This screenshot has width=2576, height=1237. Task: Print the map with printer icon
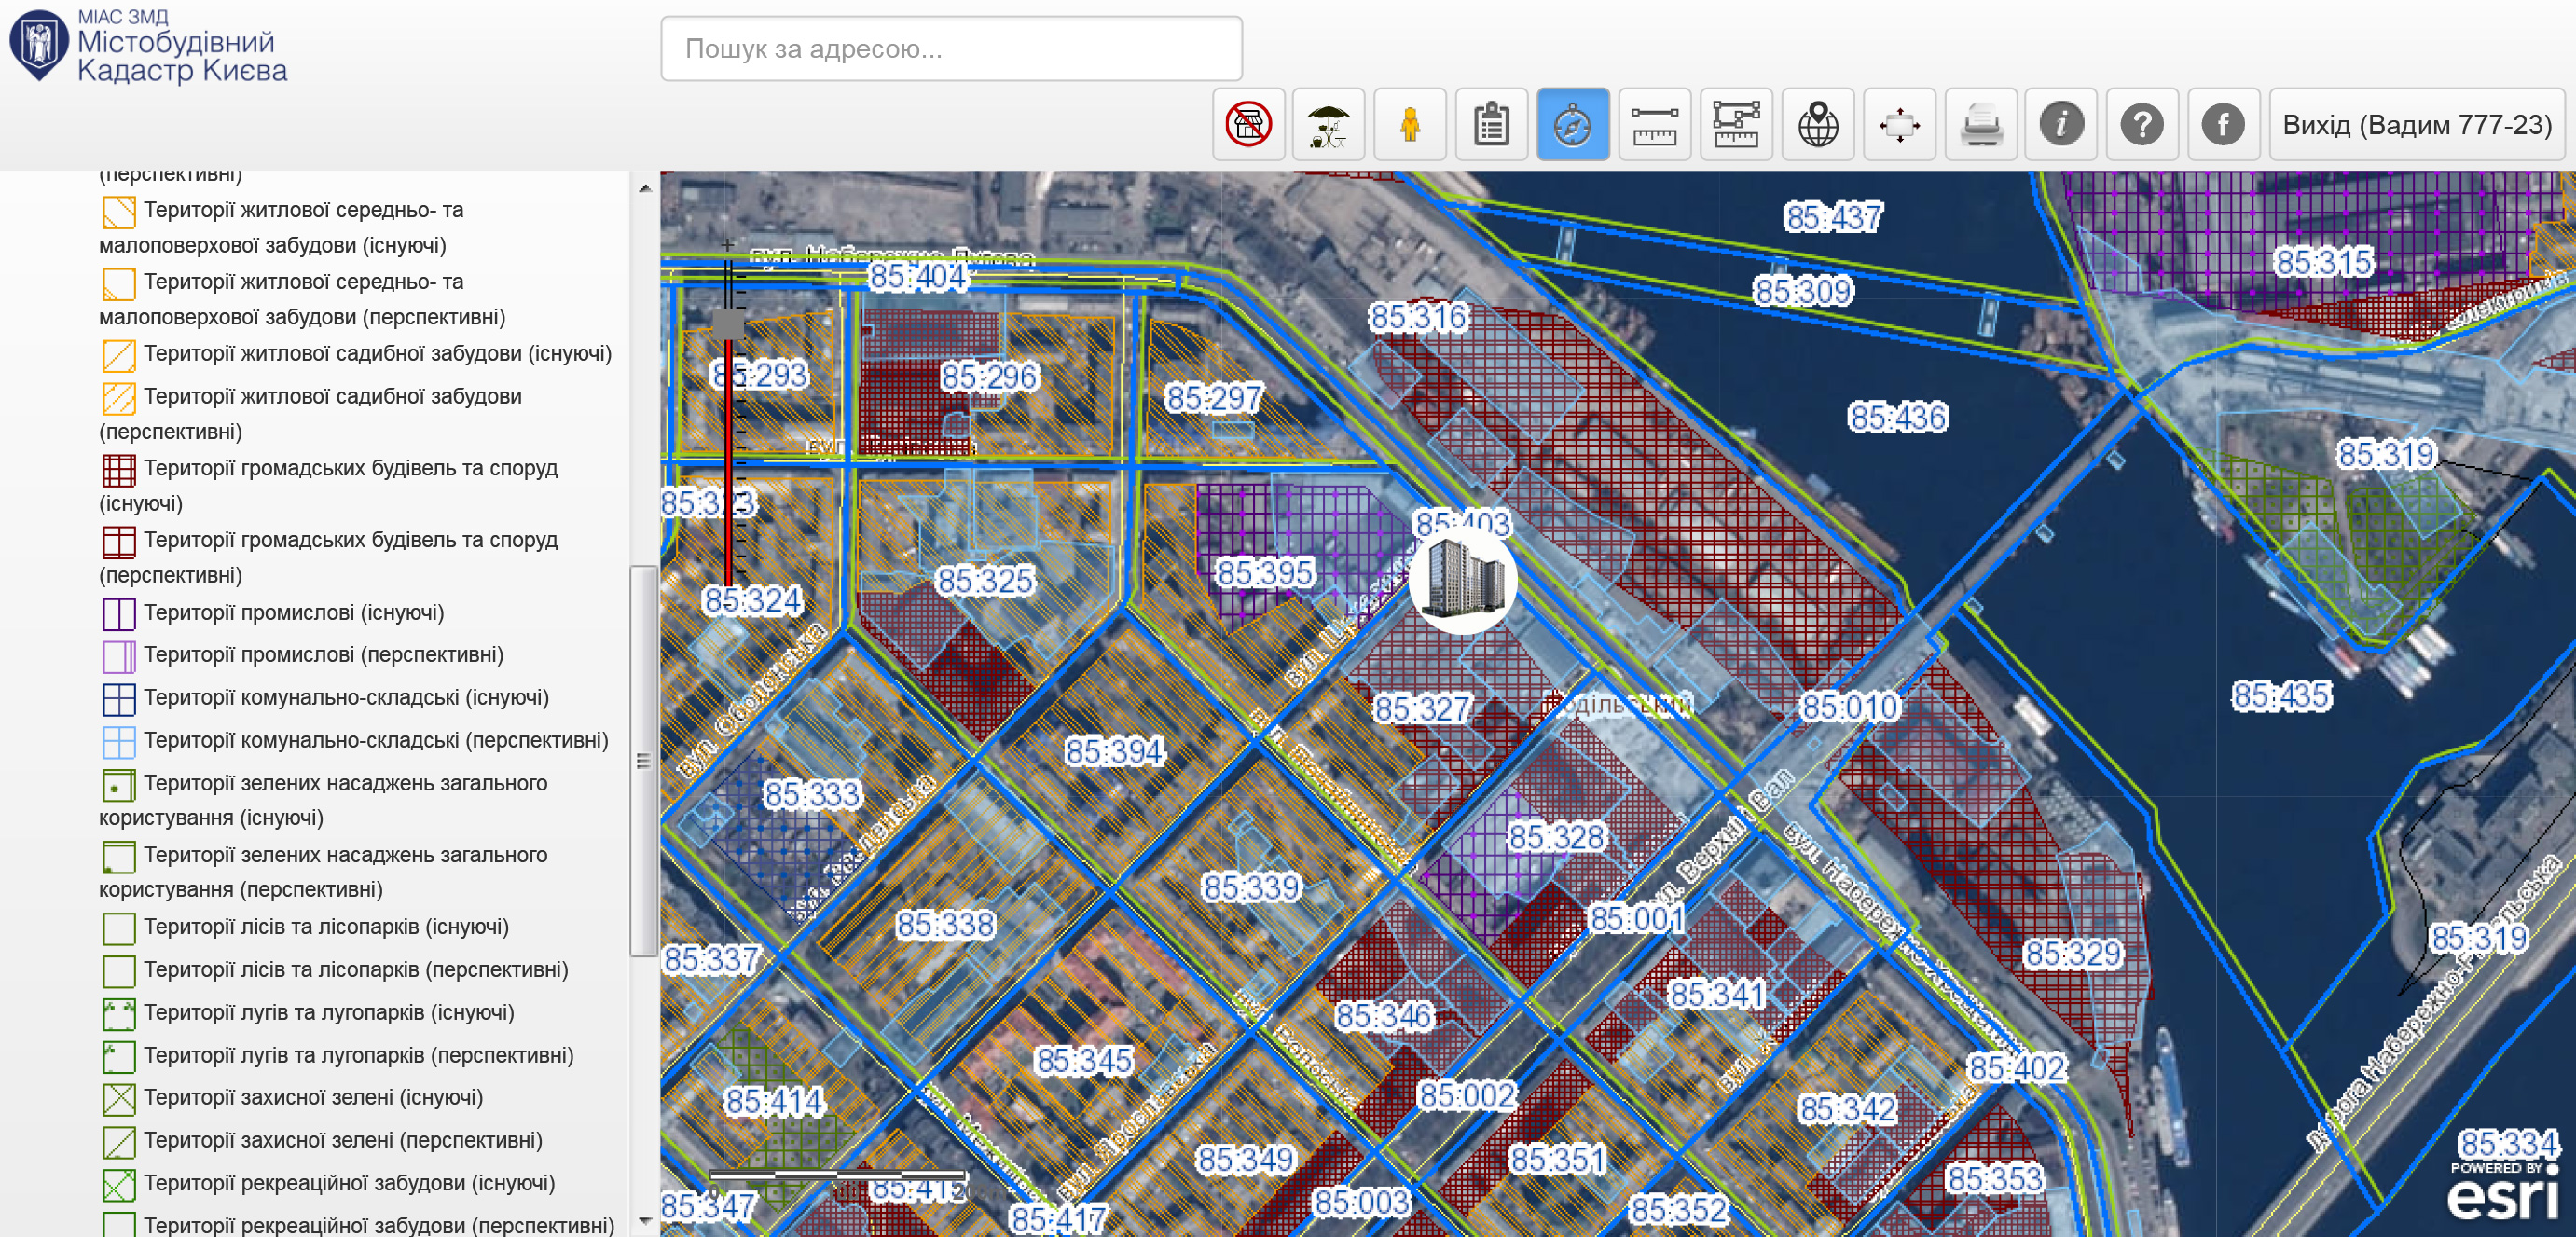click(1980, 125)
